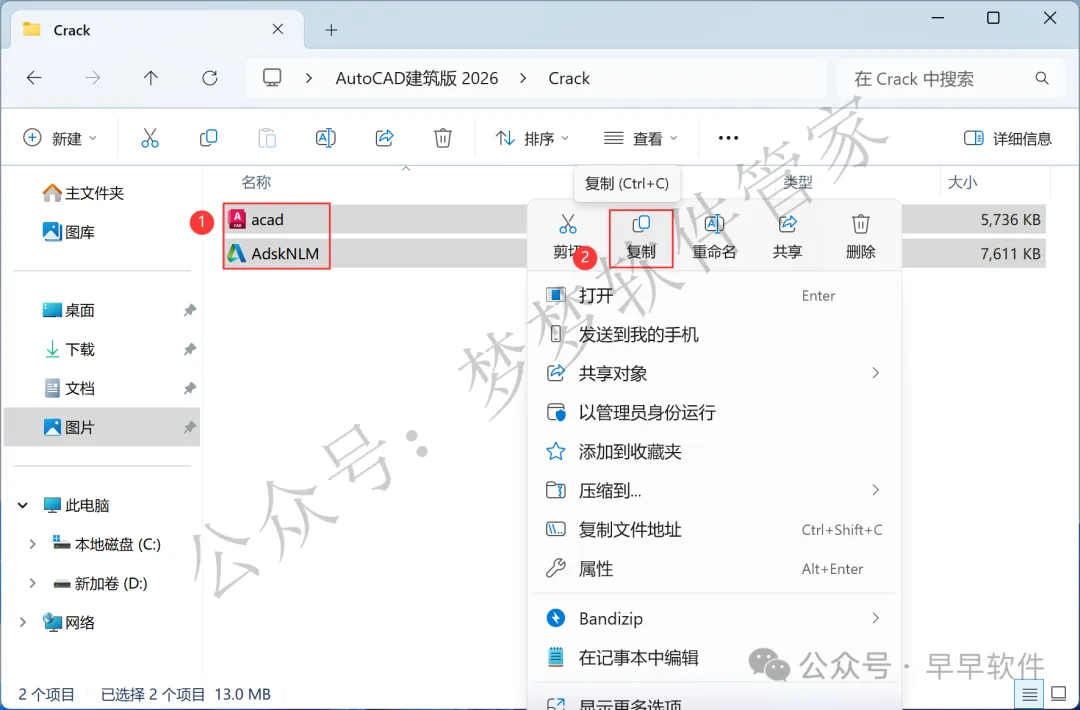Close the Crack tab

tap(278, 29)
